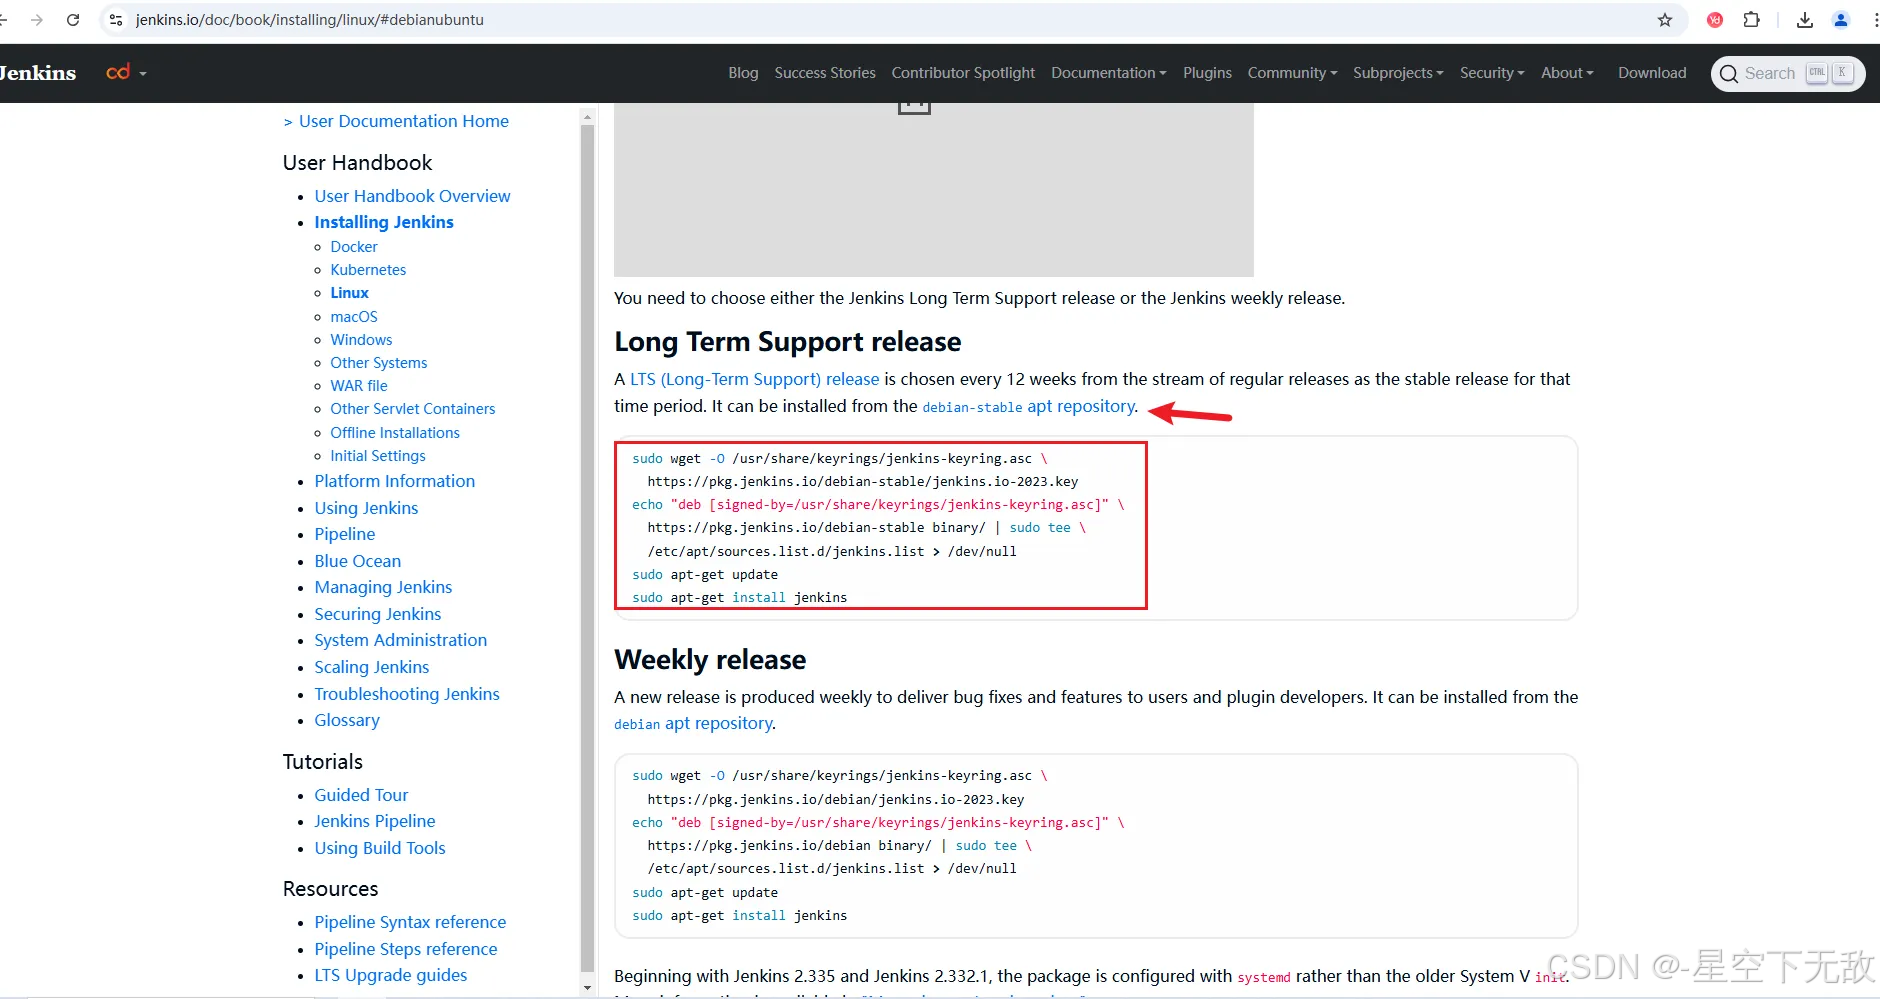Image resolution: width=1880 pixels, height=999 pixels.
Task: Open the Subprojects dropdown menu
Action: pos(1398,73)
